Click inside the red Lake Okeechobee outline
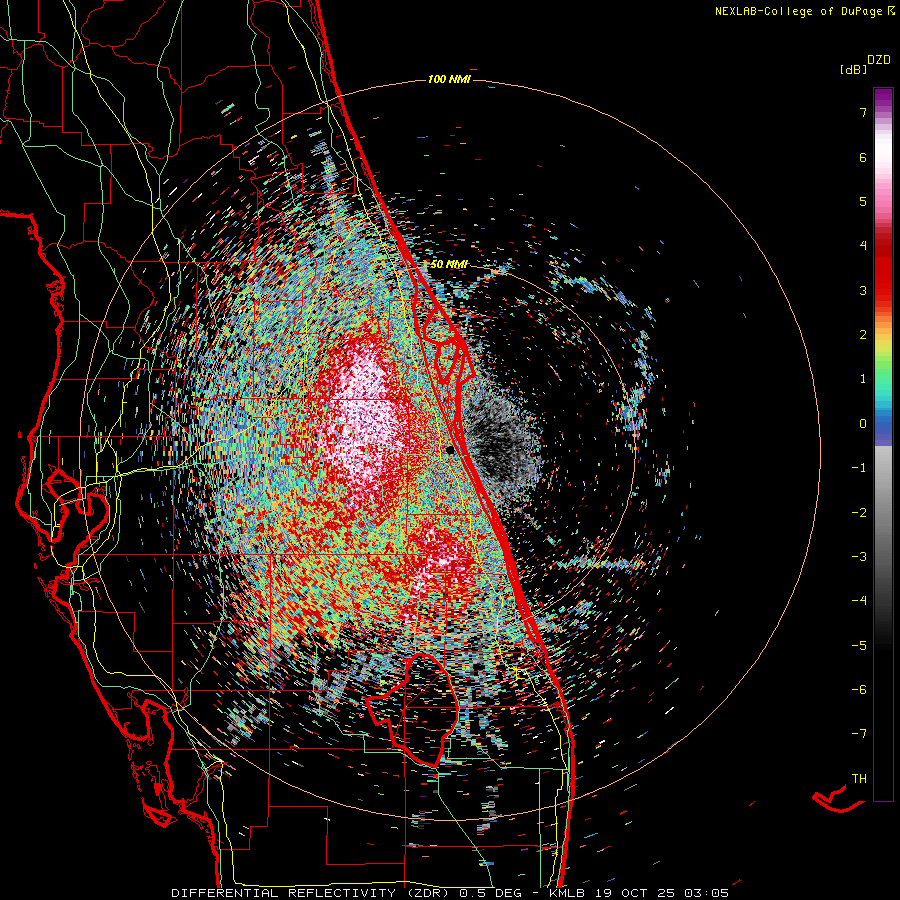The image size is (900, 900). [422, 709]
